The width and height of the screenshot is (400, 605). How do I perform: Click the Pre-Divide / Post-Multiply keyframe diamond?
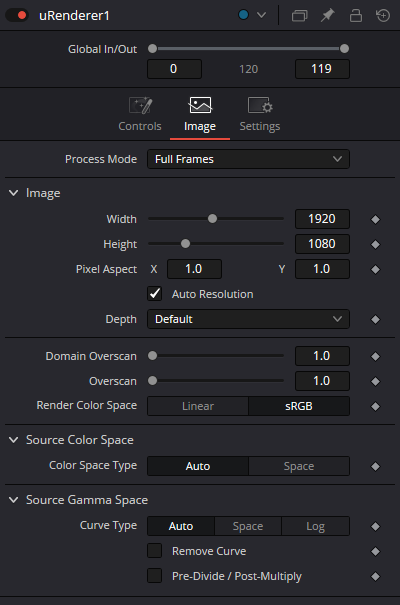click(375, 577)
